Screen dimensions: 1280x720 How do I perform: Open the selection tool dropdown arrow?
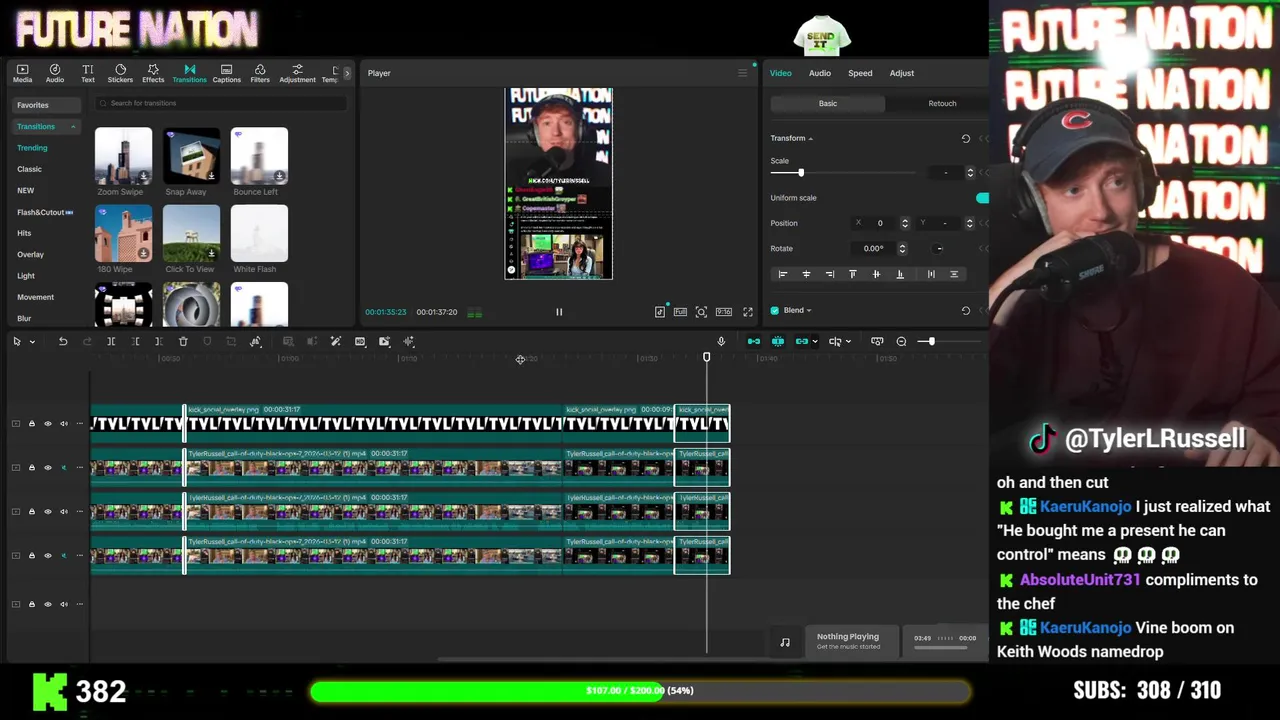click(32, 342)
